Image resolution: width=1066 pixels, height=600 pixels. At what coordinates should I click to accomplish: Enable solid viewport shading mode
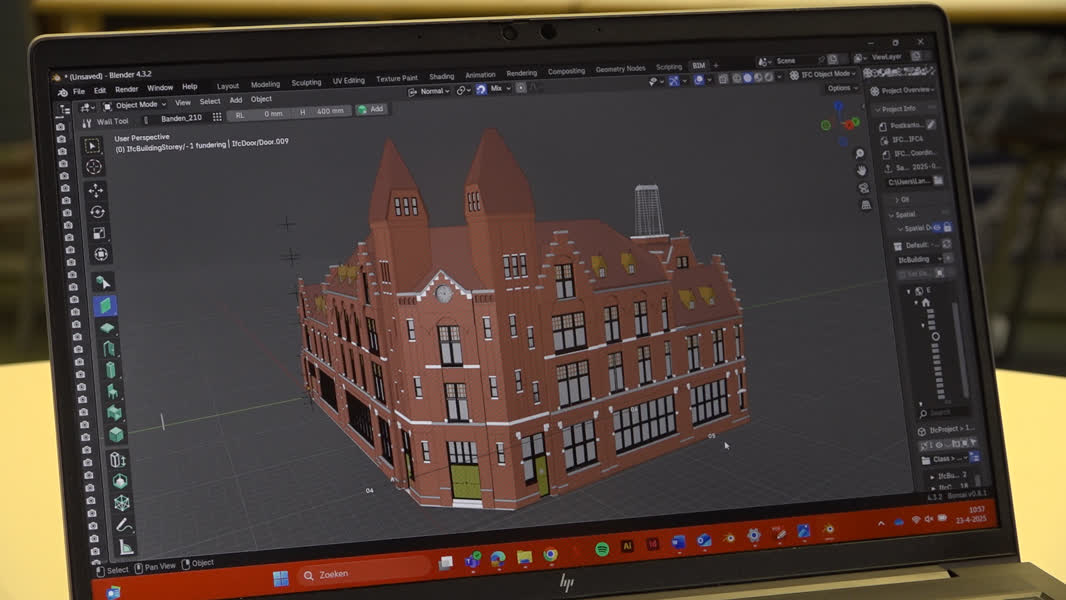(746, 76)
